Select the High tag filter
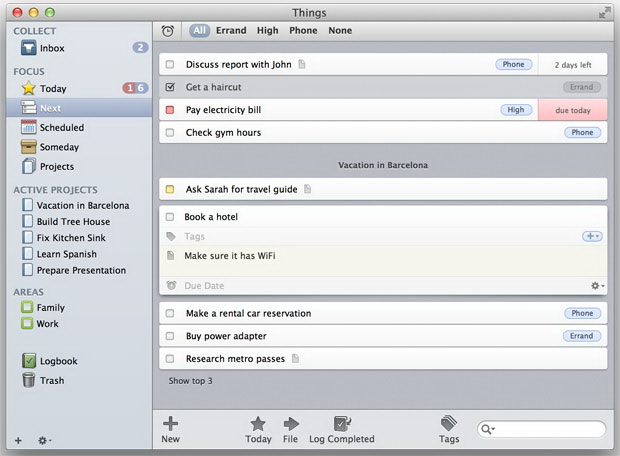The image size is (620, 456). [268, 31]
